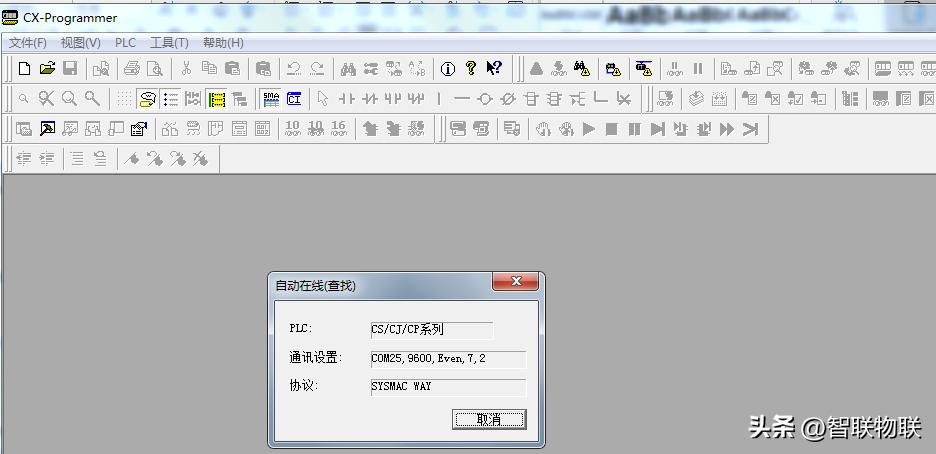The width and height of the screenshot is (936, 454).
Task: Click the Clear All Bookmarks crossed flag icon
Action: point(201,158)
